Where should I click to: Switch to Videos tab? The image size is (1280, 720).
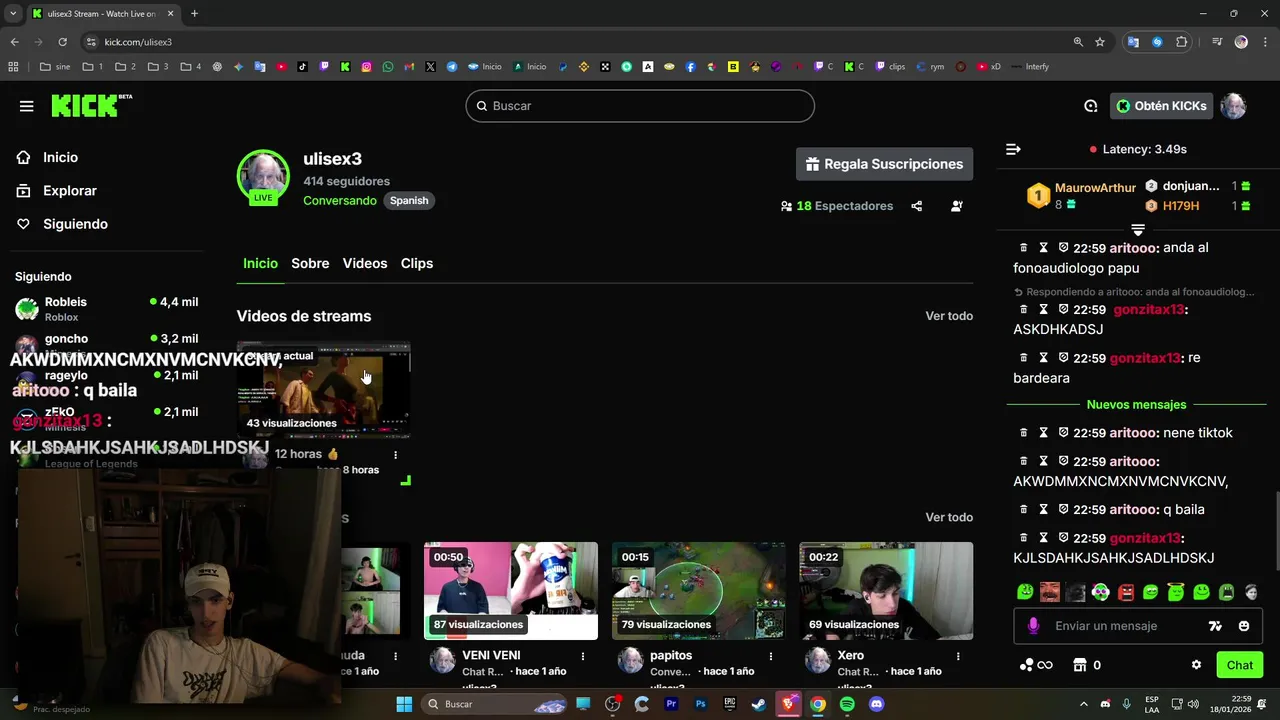click(365, 263)
